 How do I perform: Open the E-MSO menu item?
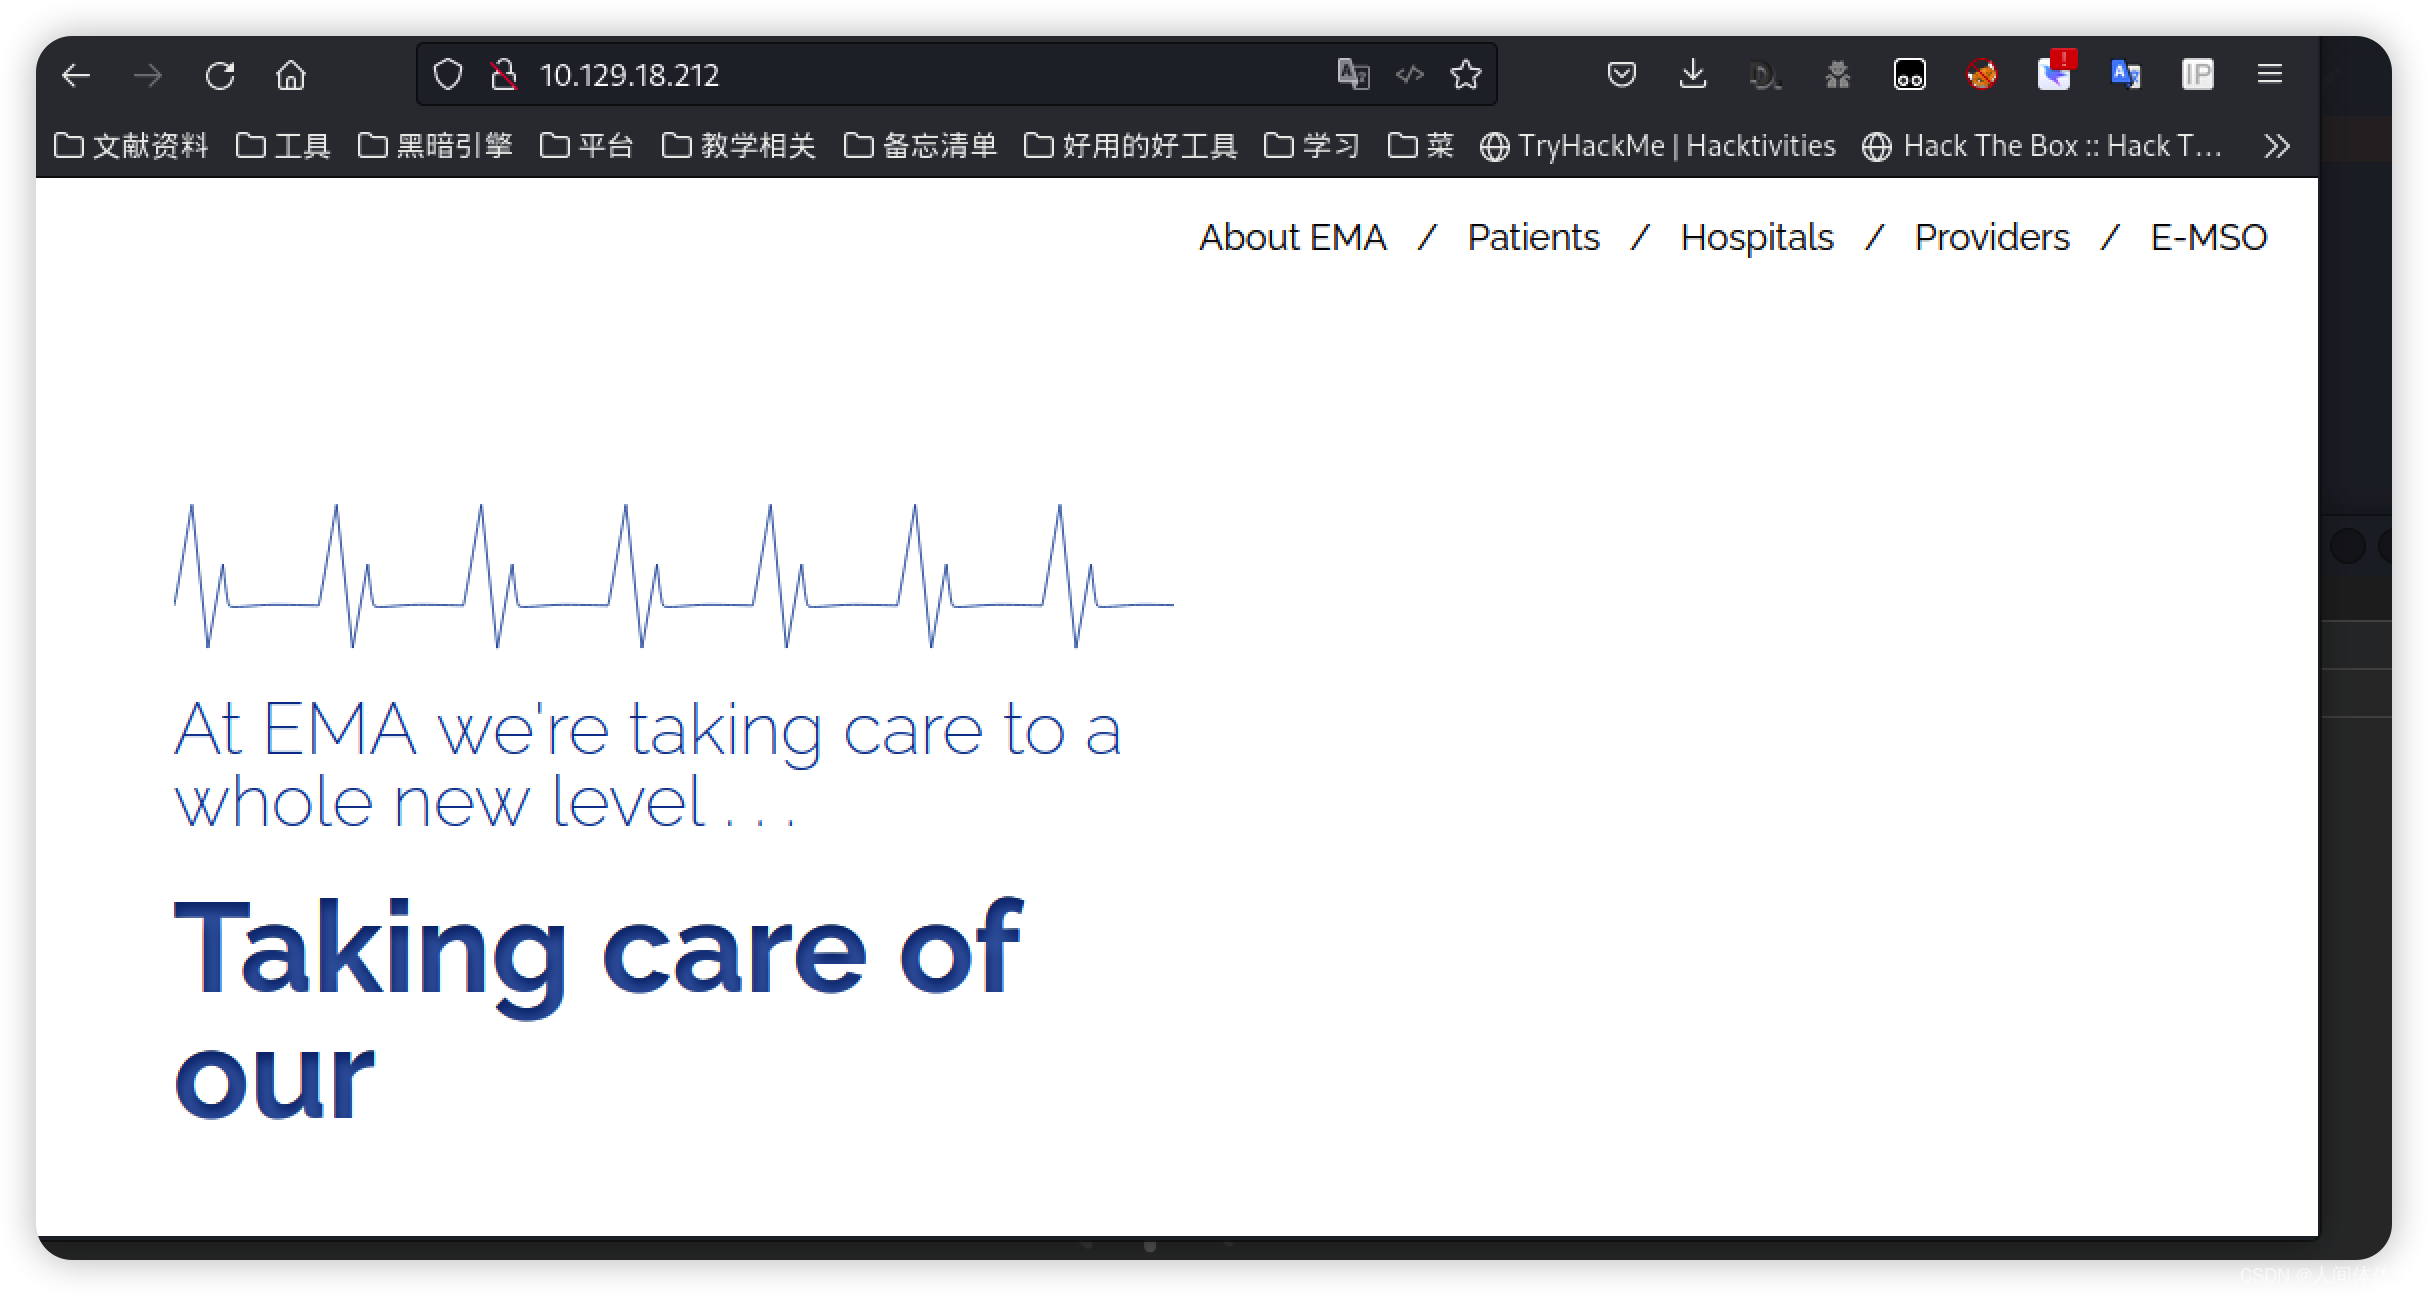click(2208, 238)
